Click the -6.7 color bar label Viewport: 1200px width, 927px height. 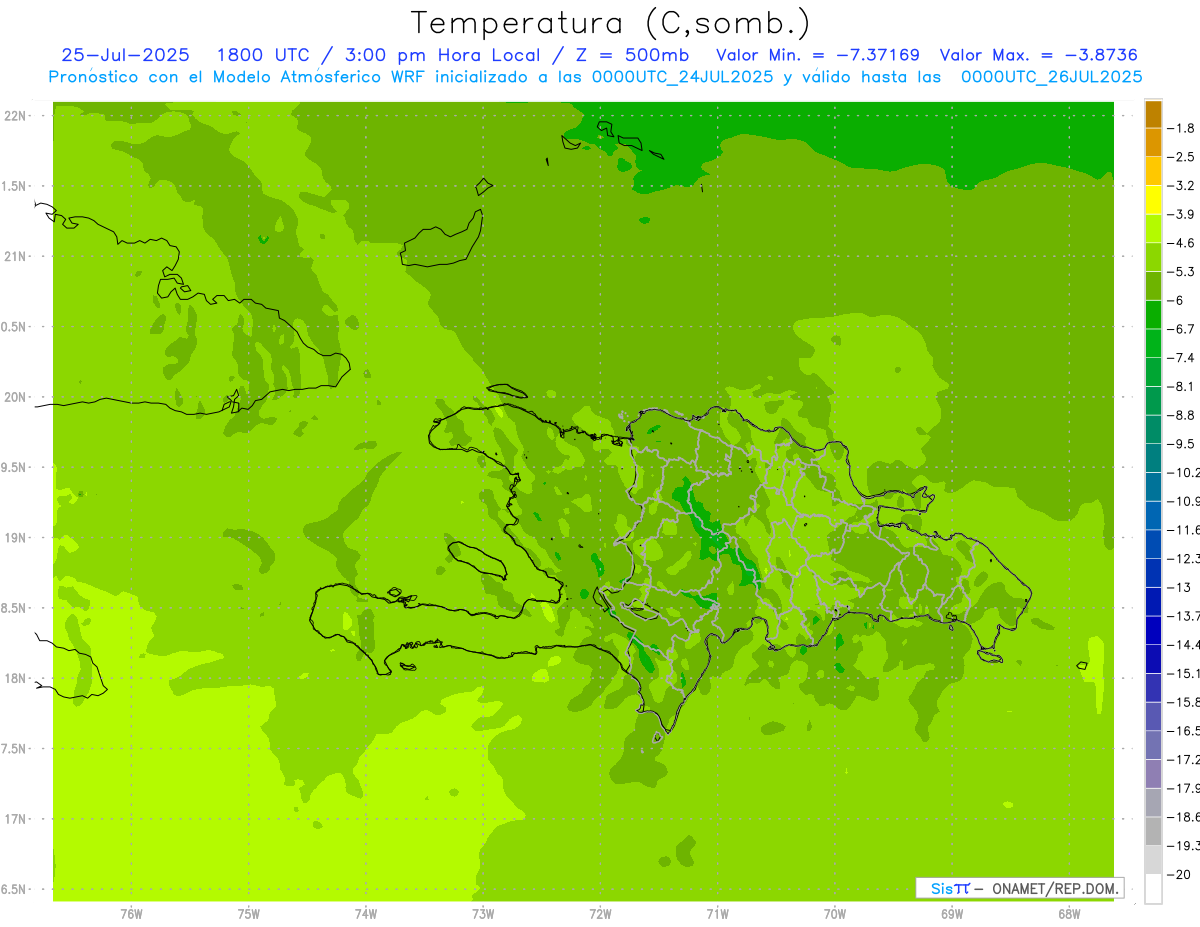point(1182,329)
